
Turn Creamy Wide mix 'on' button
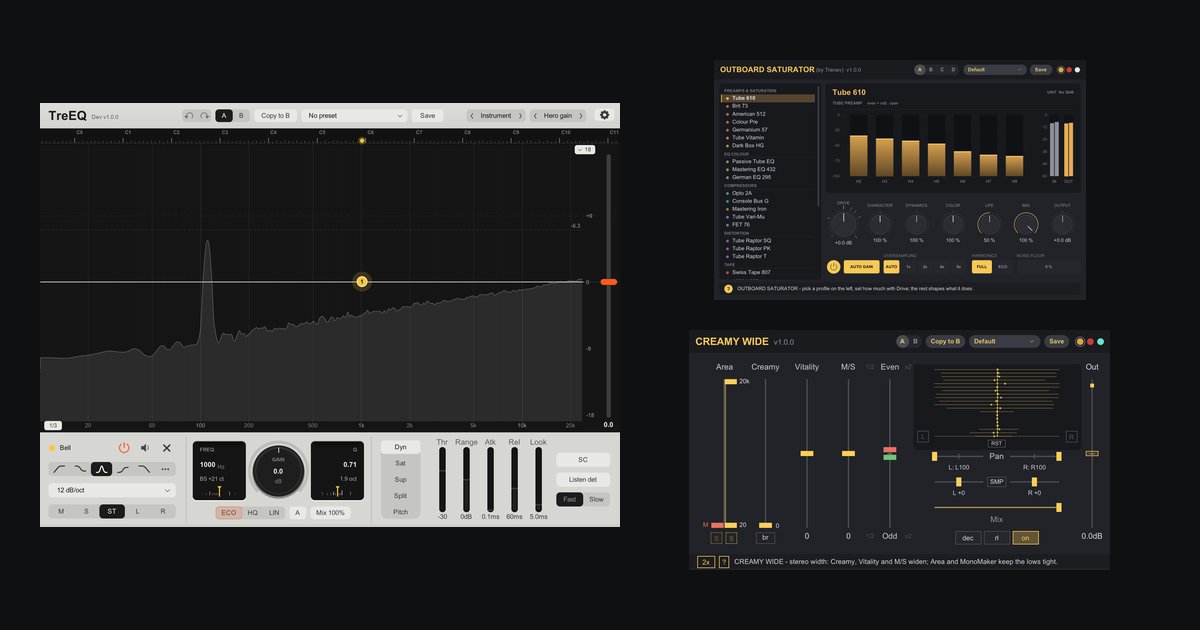pos(1025,538)
